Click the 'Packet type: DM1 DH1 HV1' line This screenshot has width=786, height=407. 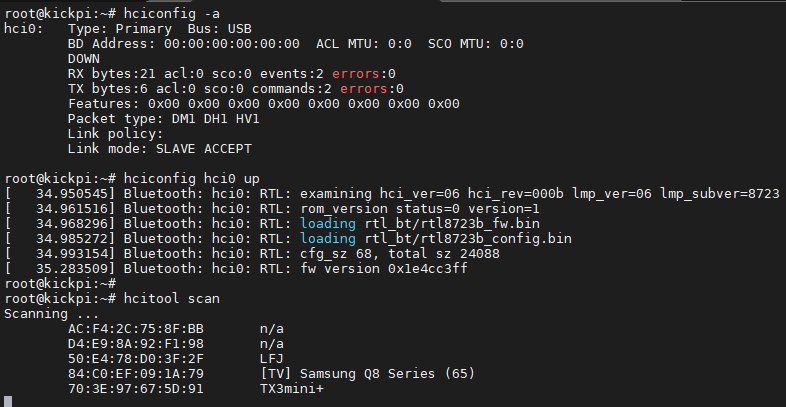coord(163,118)
